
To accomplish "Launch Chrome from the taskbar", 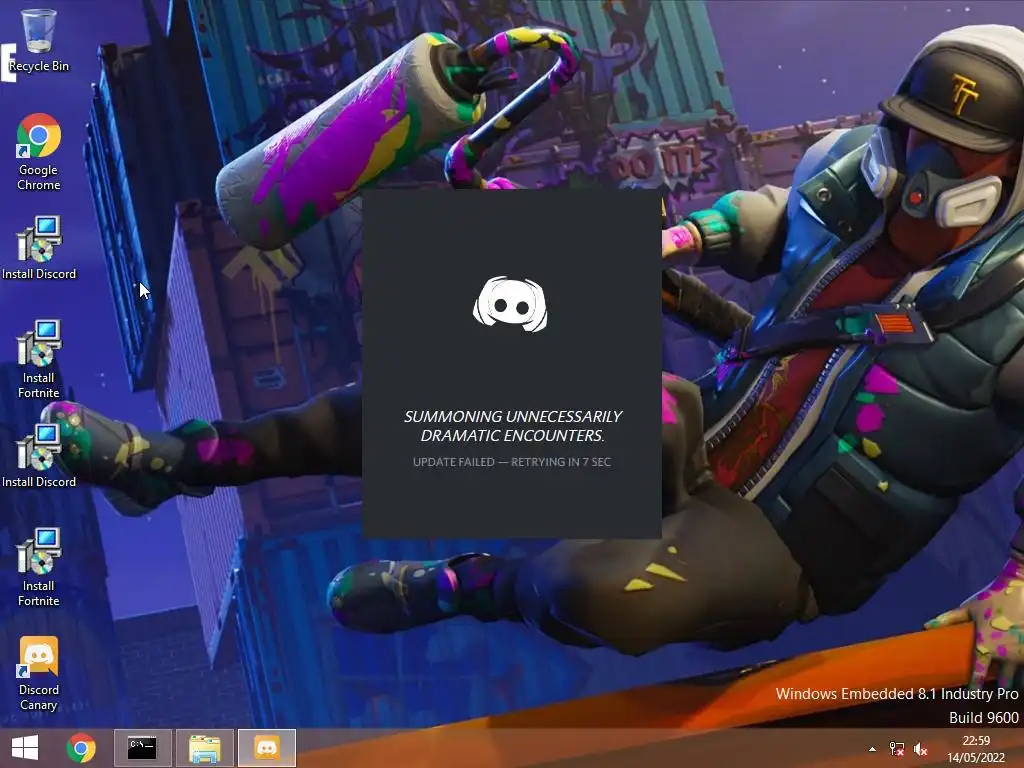I will pyautogui.click(x=81, y=748).
